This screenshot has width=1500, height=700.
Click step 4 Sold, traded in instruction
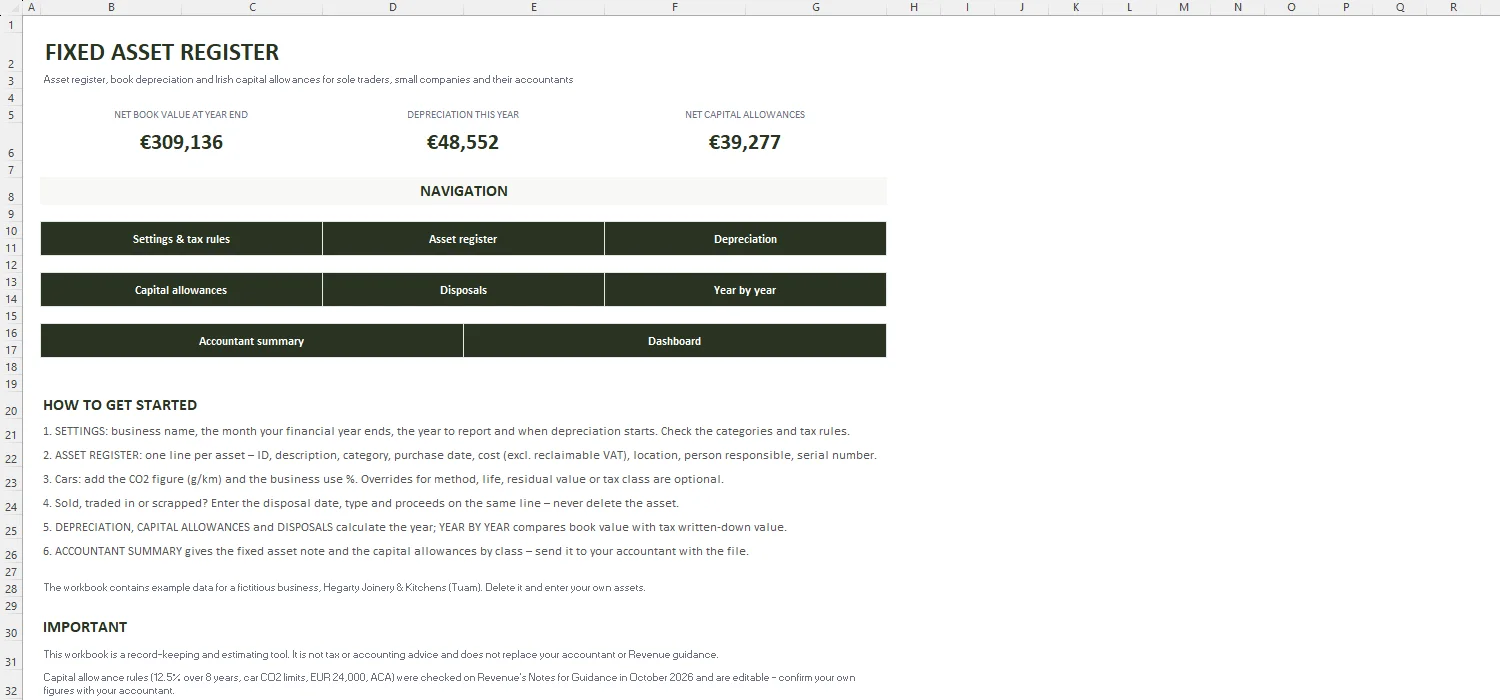coord(361,503)
